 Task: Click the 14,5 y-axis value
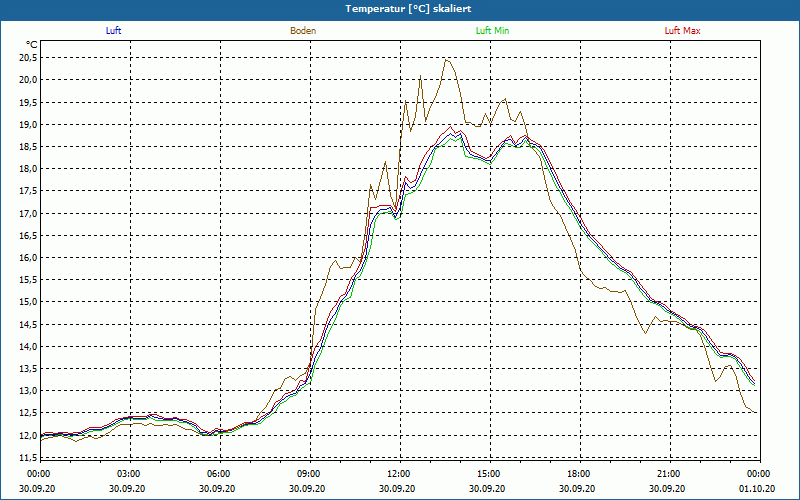pyautogui.click(x=28, y=324)
